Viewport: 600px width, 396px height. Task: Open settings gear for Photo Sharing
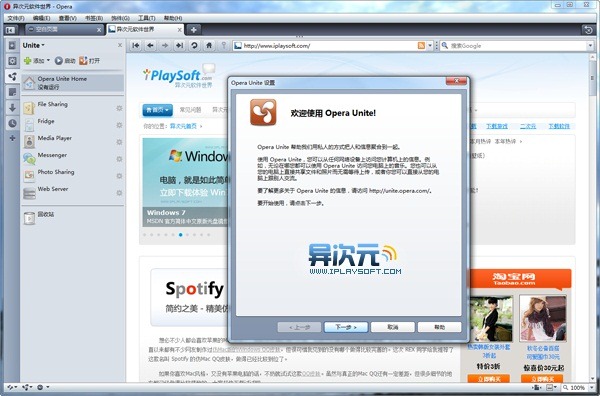(x=119, y=176)
